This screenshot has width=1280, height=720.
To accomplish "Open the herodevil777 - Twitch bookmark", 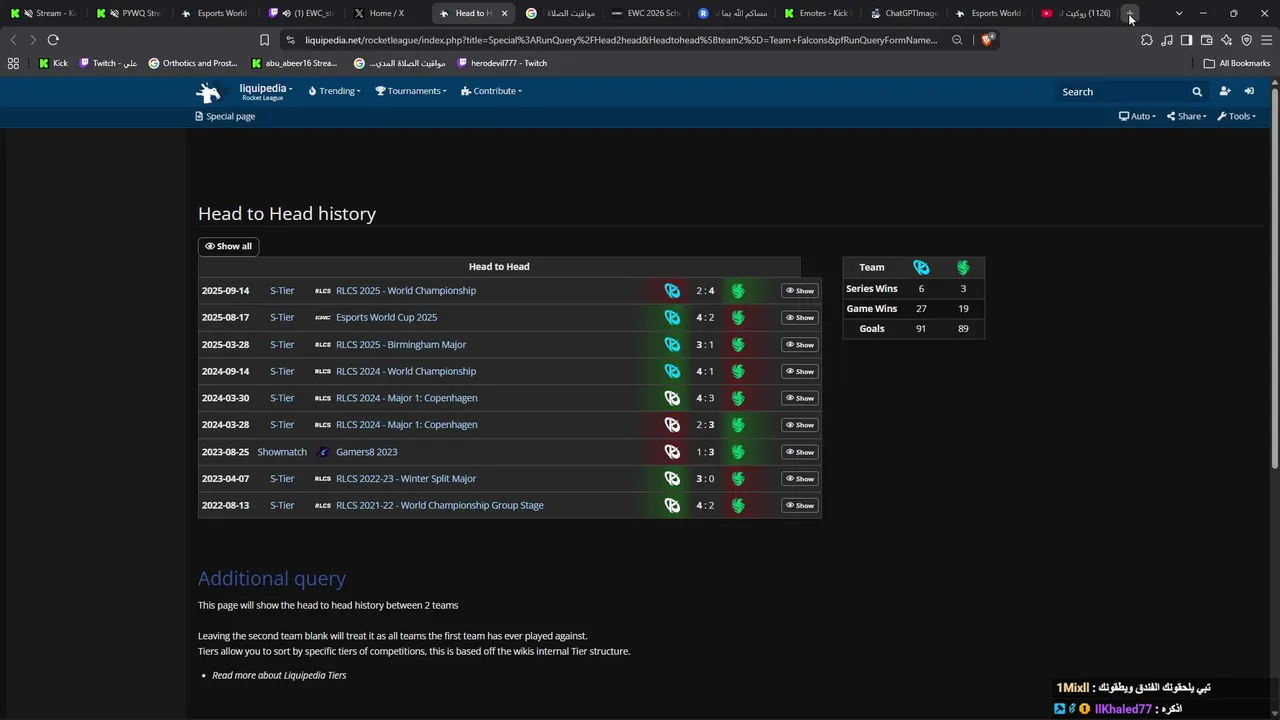I will click(502, 63).
